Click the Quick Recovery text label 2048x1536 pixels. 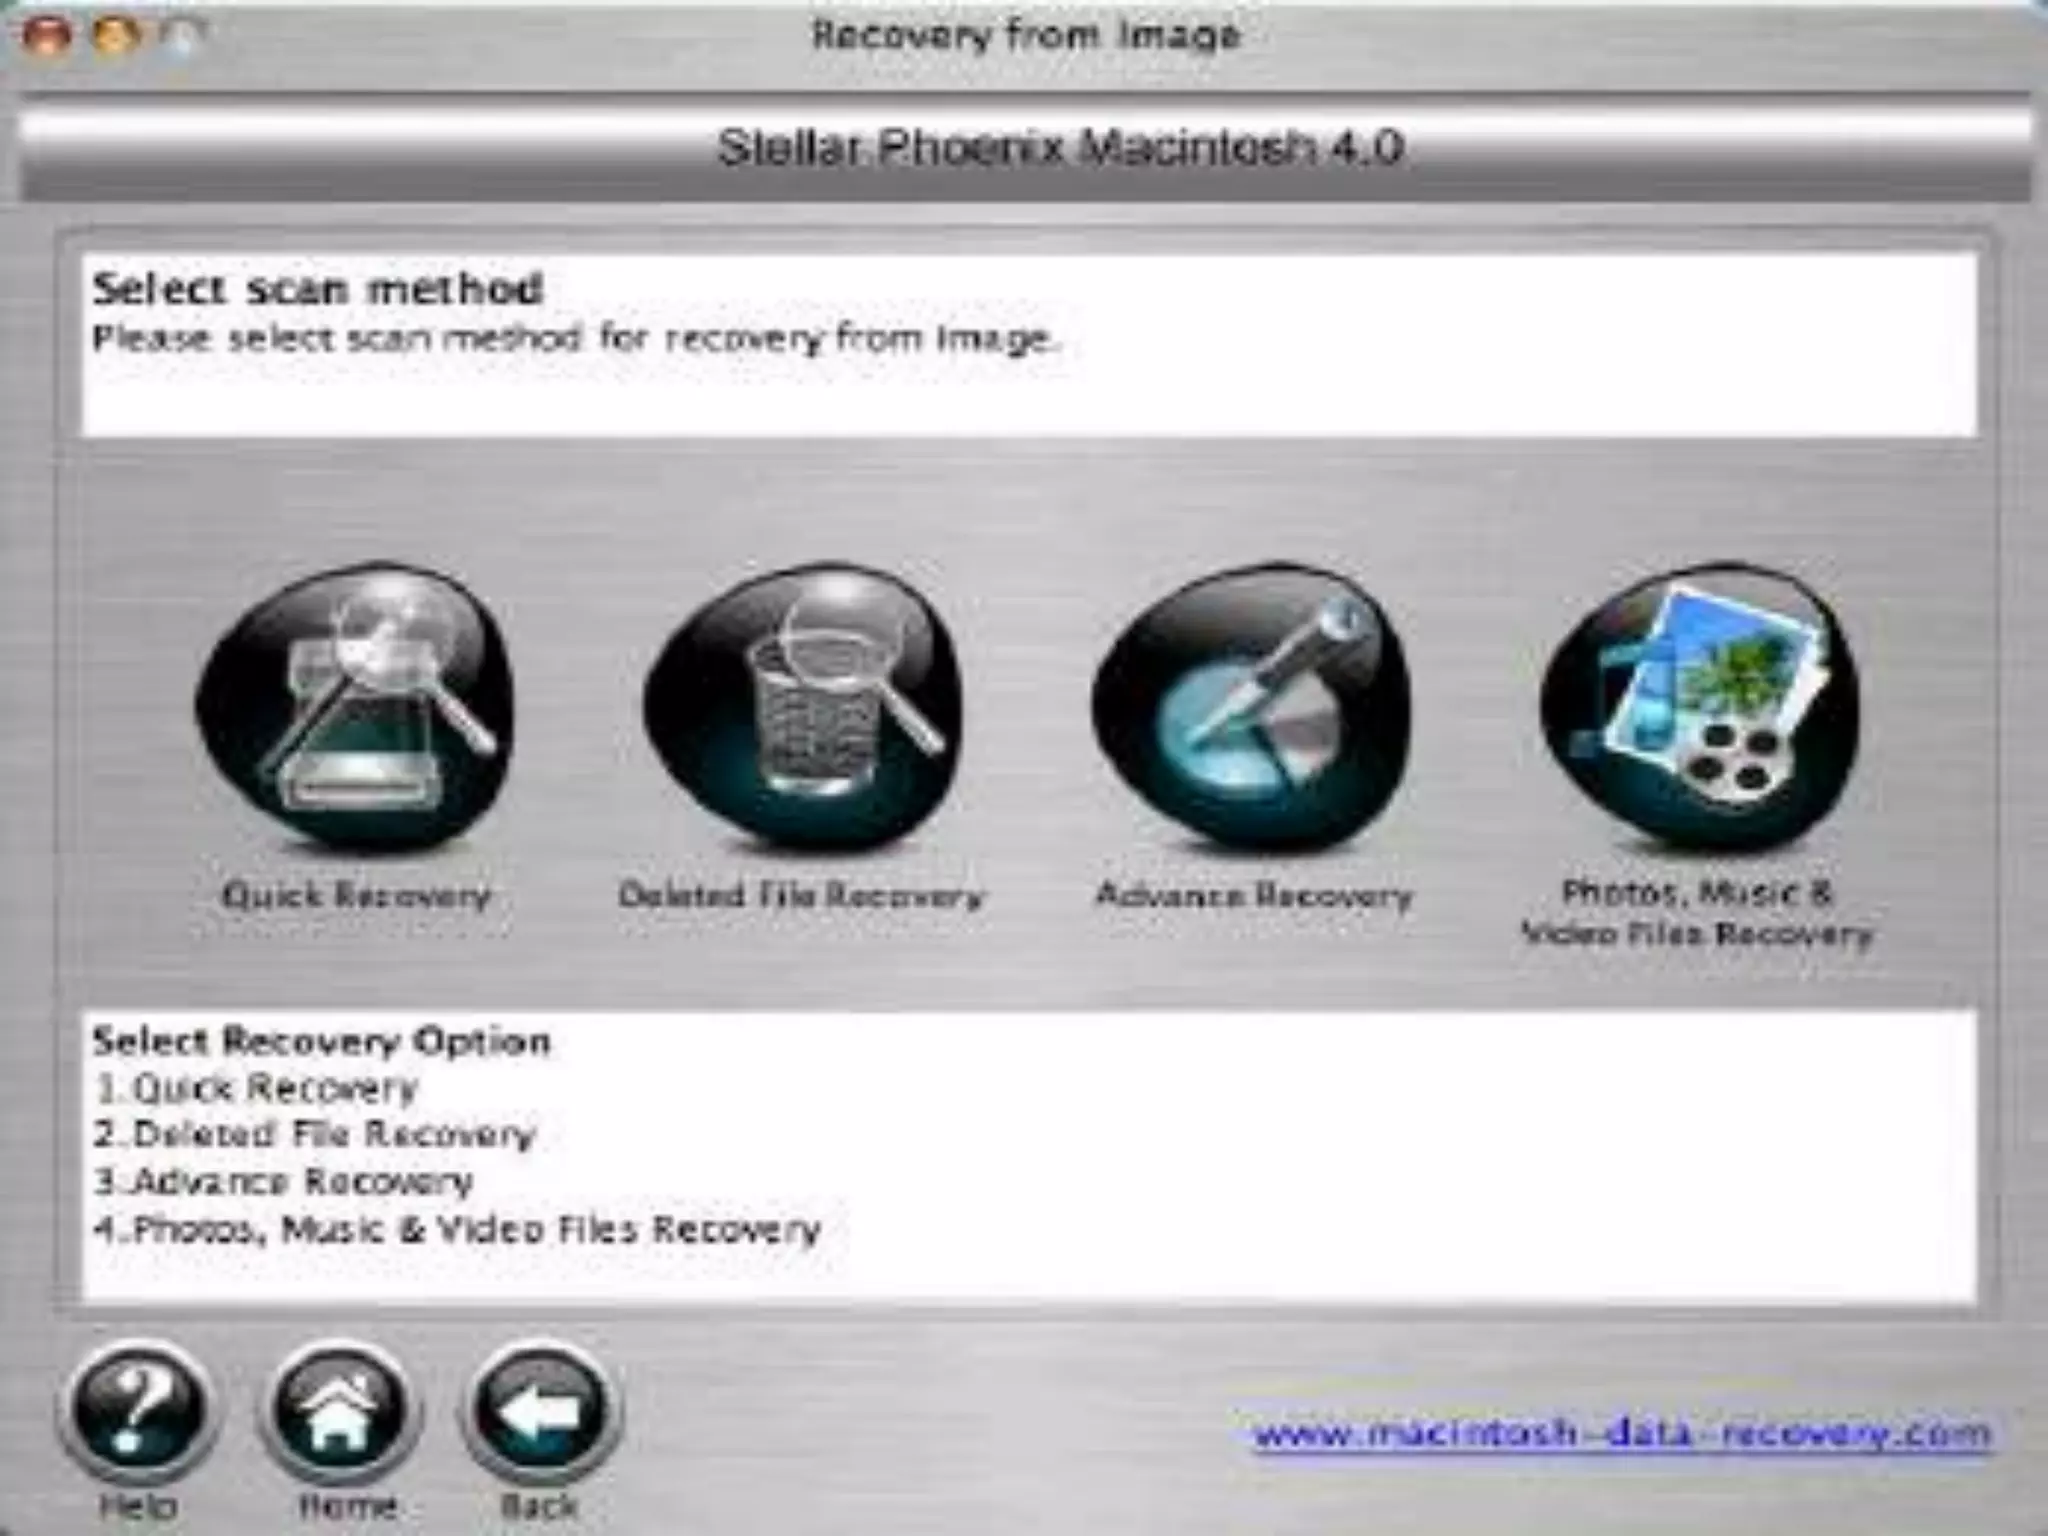click(357, 895)
